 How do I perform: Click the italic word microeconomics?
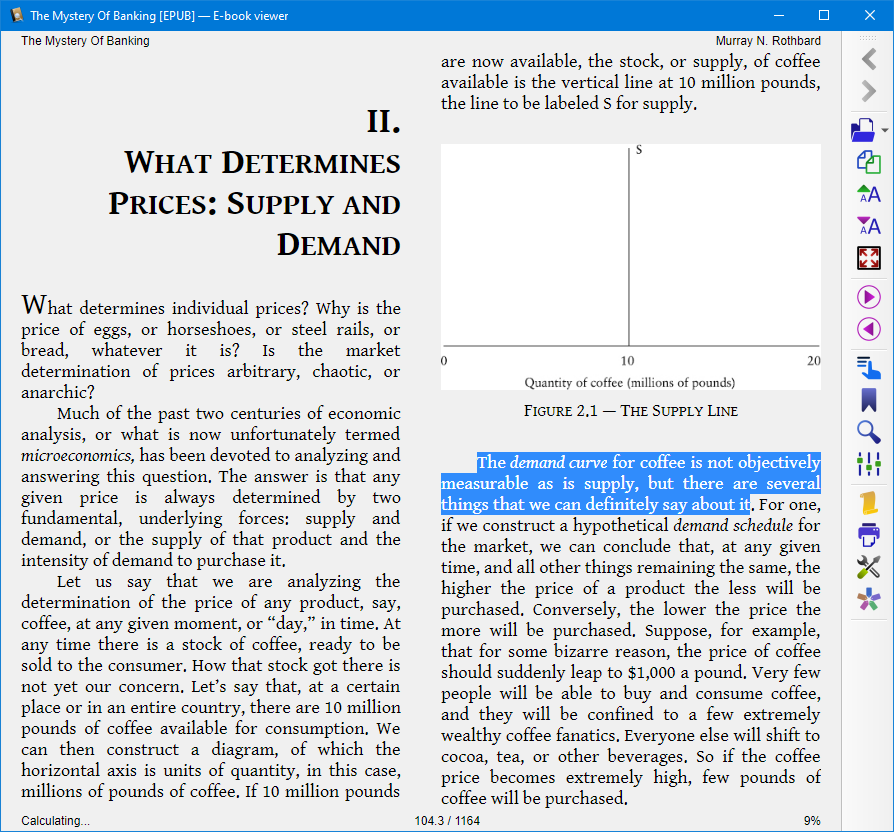click(78, 456)
